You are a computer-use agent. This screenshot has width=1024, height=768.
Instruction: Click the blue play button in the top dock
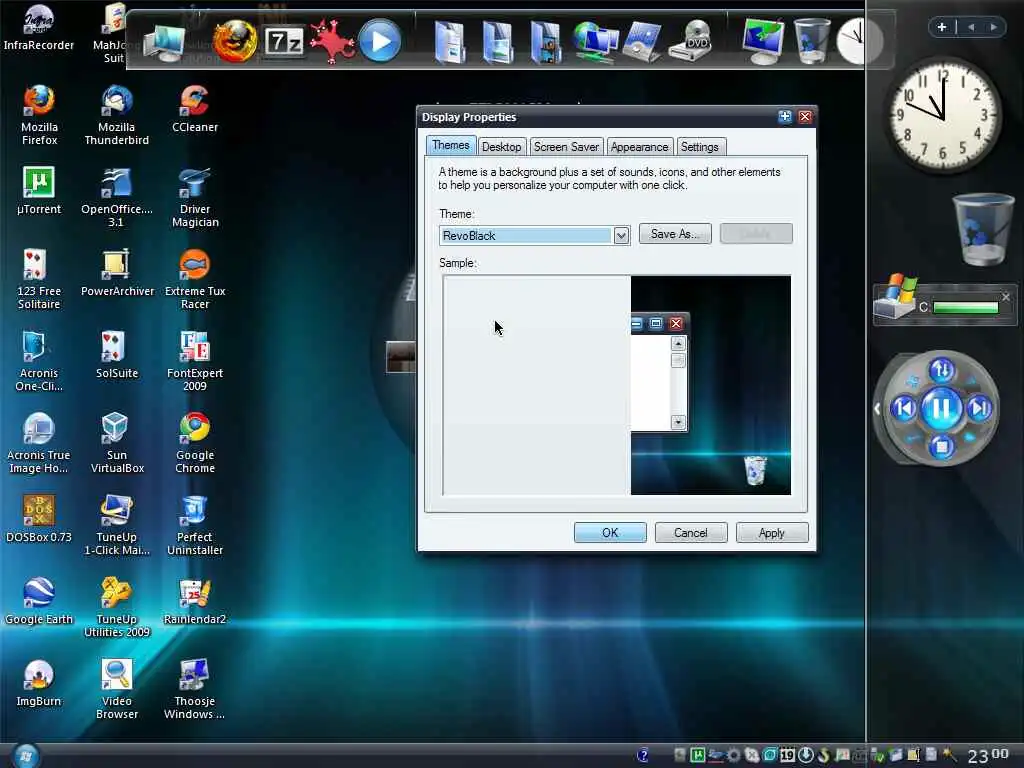point(379,41)
